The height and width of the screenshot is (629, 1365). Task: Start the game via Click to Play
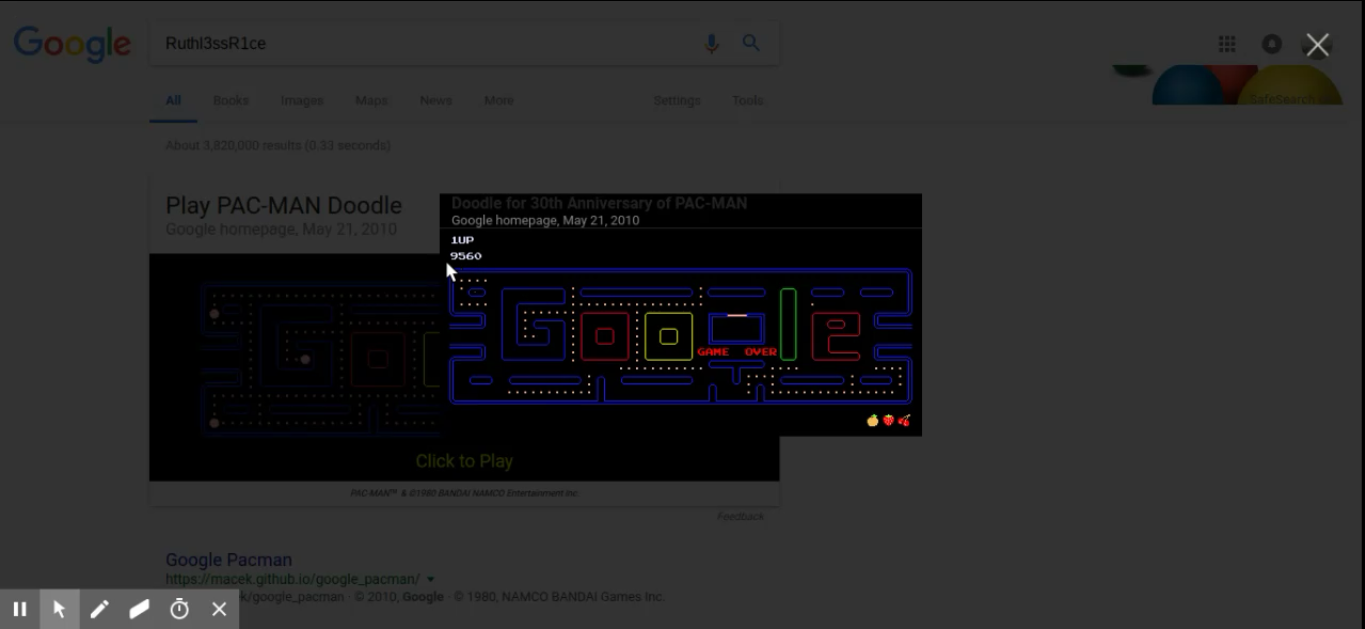(464, 461)
